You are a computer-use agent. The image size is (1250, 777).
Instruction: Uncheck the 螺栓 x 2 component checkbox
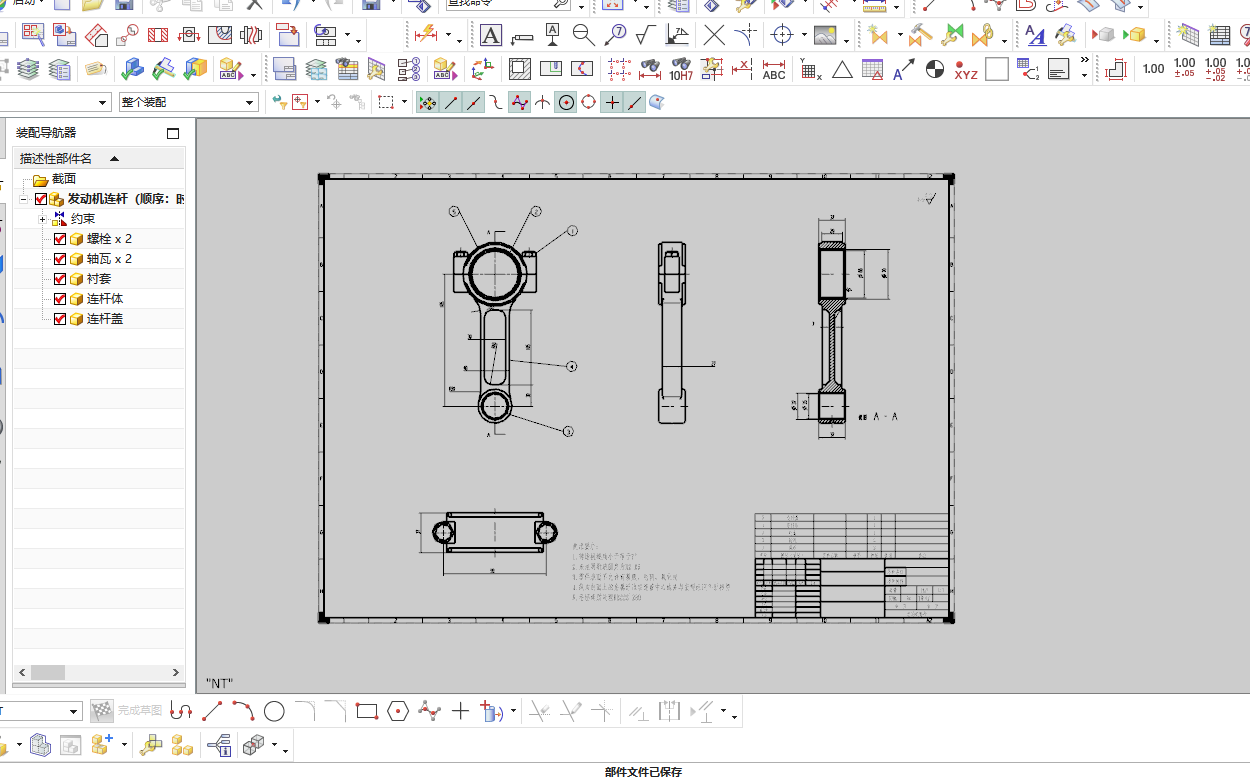pos(60,239)
